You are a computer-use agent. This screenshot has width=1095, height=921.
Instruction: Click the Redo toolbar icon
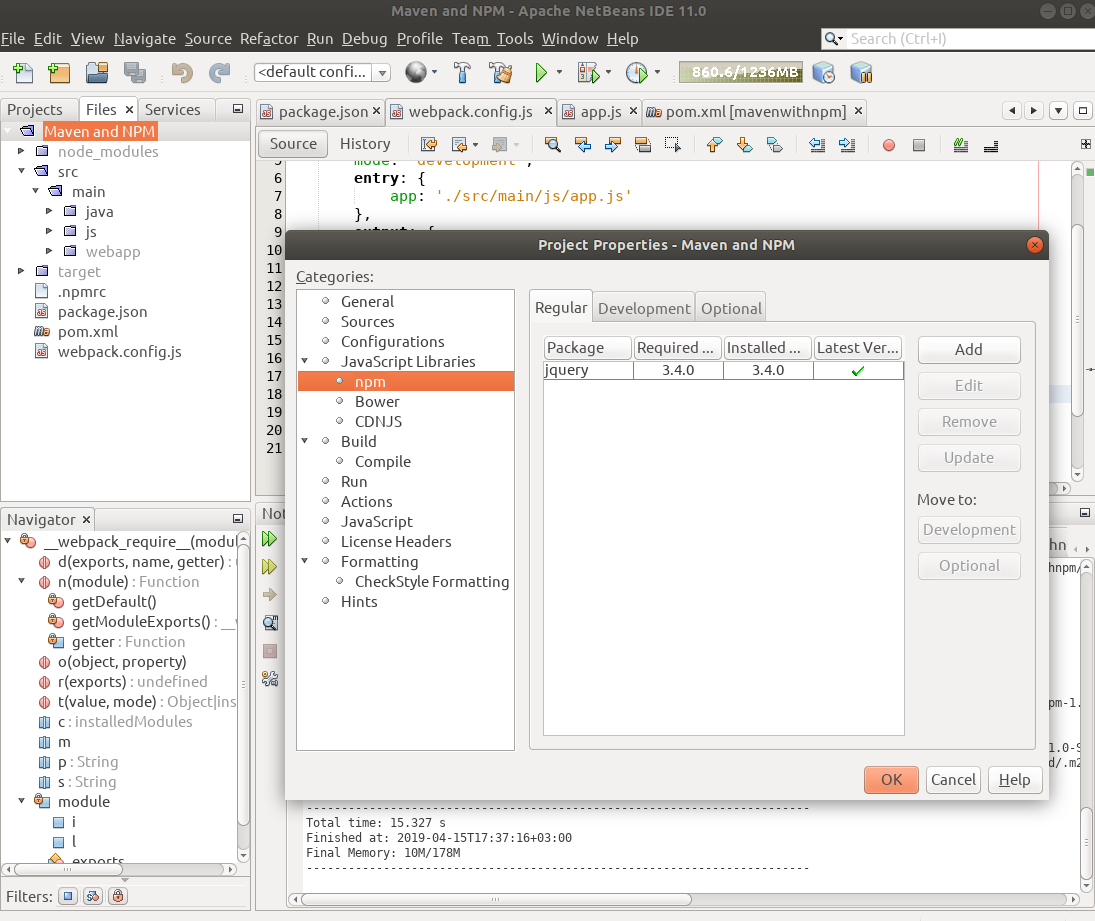pos(219,73)
